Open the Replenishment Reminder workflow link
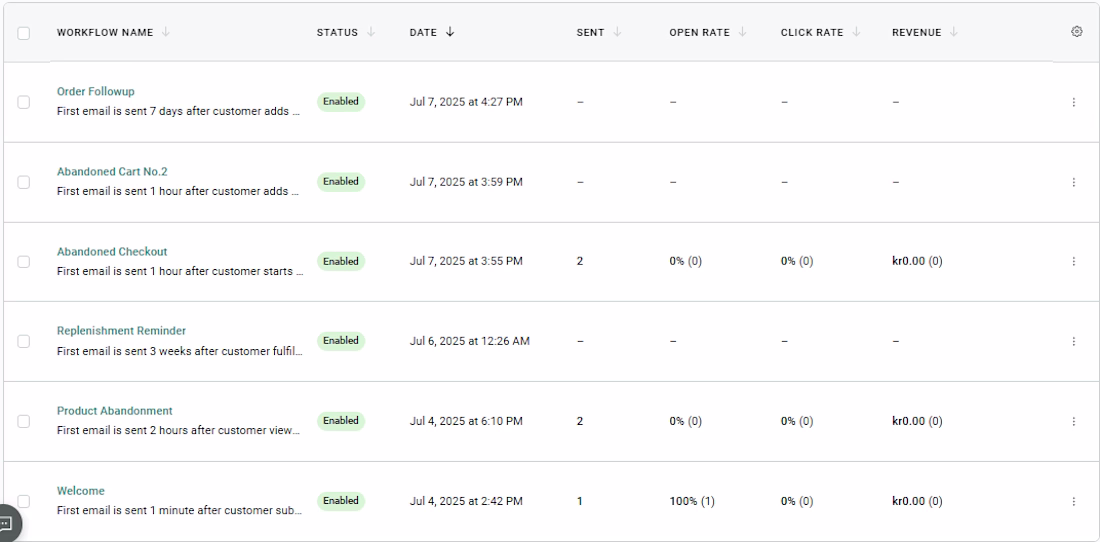The height and width of the screenshot is (542, 1100). pos(121,331)
